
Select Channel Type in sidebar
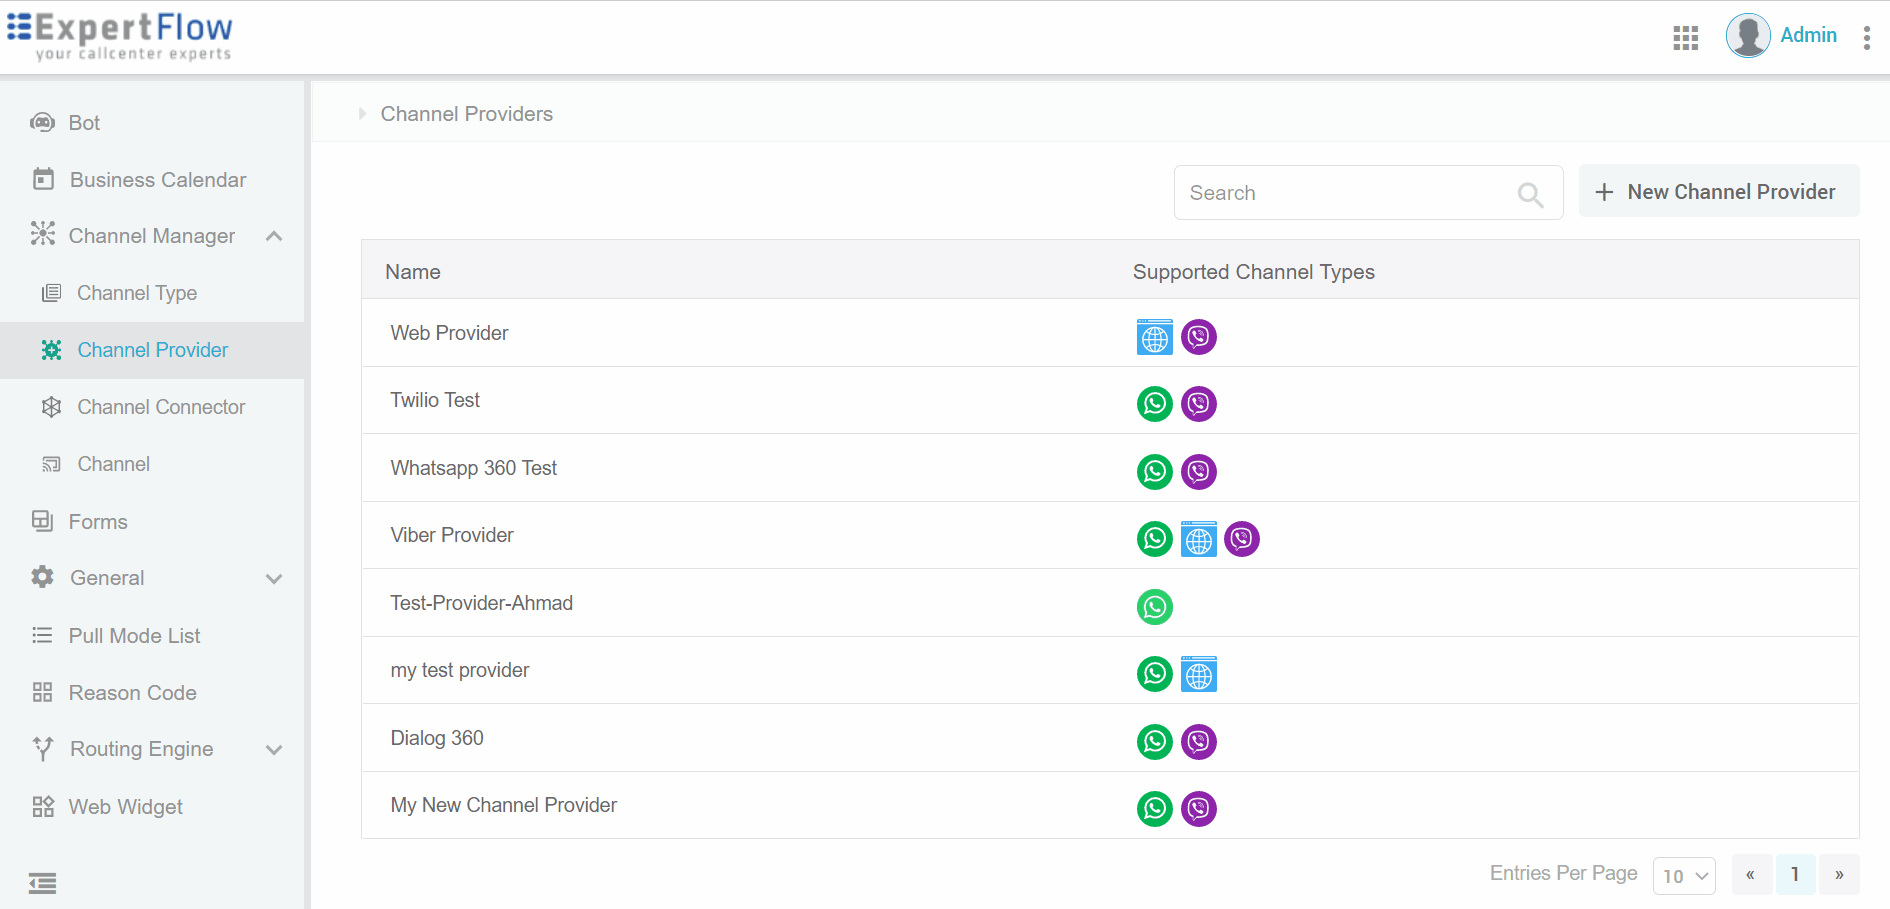[137, 293]
